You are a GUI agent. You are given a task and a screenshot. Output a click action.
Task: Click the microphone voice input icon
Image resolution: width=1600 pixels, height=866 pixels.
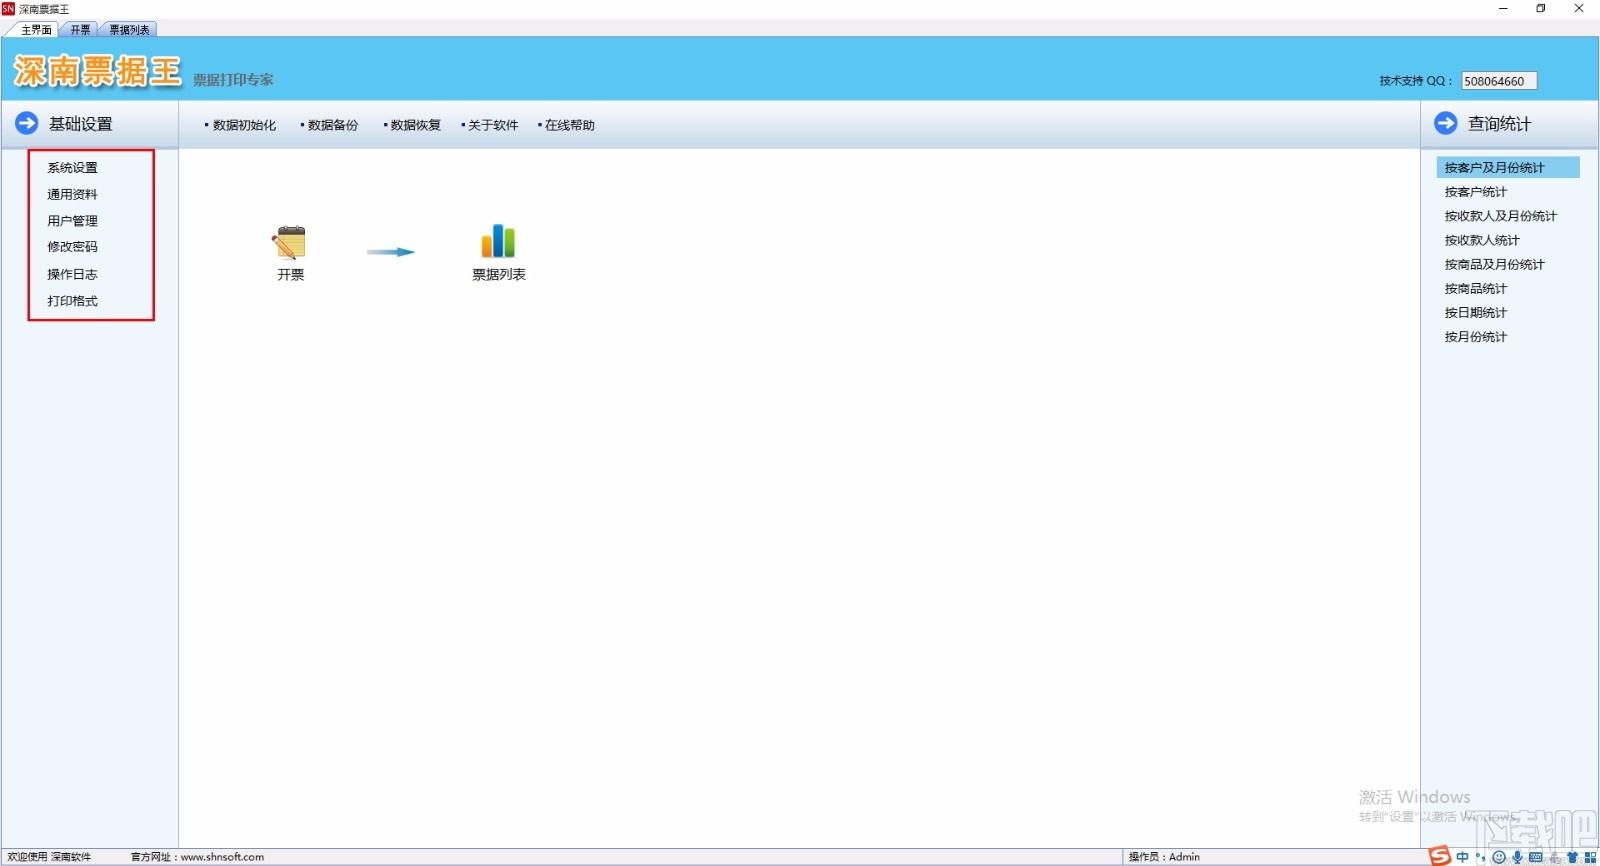[x=1517, y=857]
